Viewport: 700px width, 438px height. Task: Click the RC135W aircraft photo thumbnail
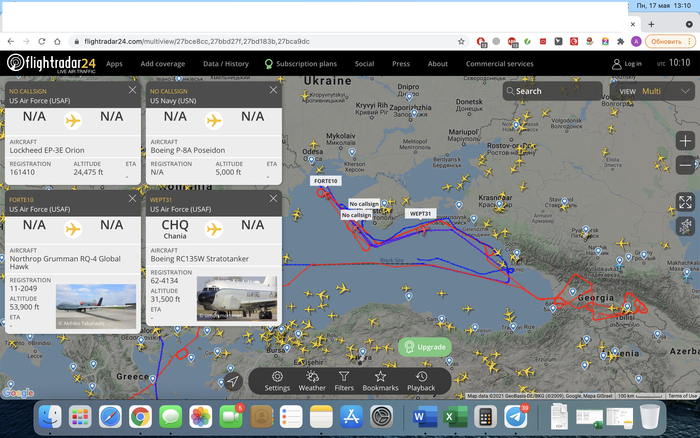237,298
